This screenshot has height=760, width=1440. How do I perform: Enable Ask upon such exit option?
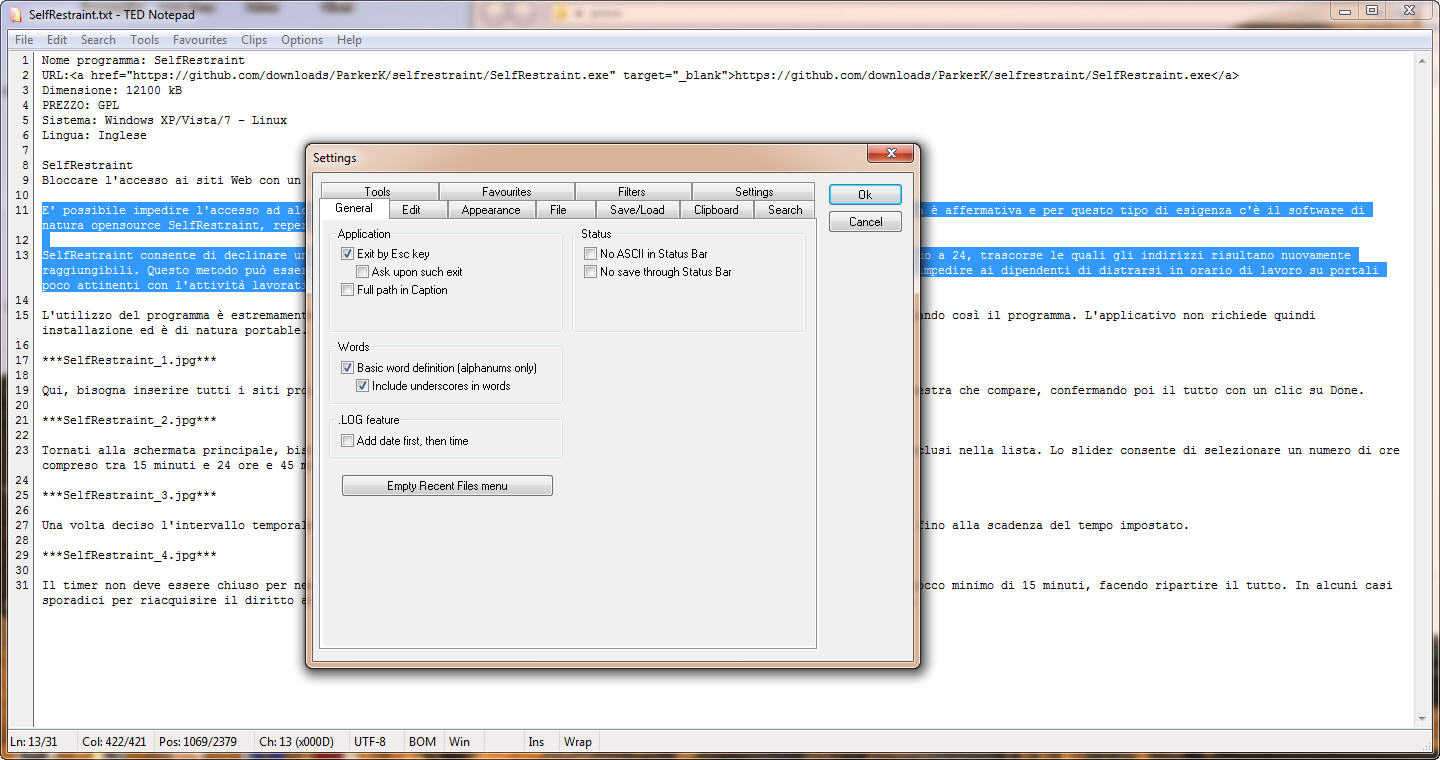tap(363, 272)
